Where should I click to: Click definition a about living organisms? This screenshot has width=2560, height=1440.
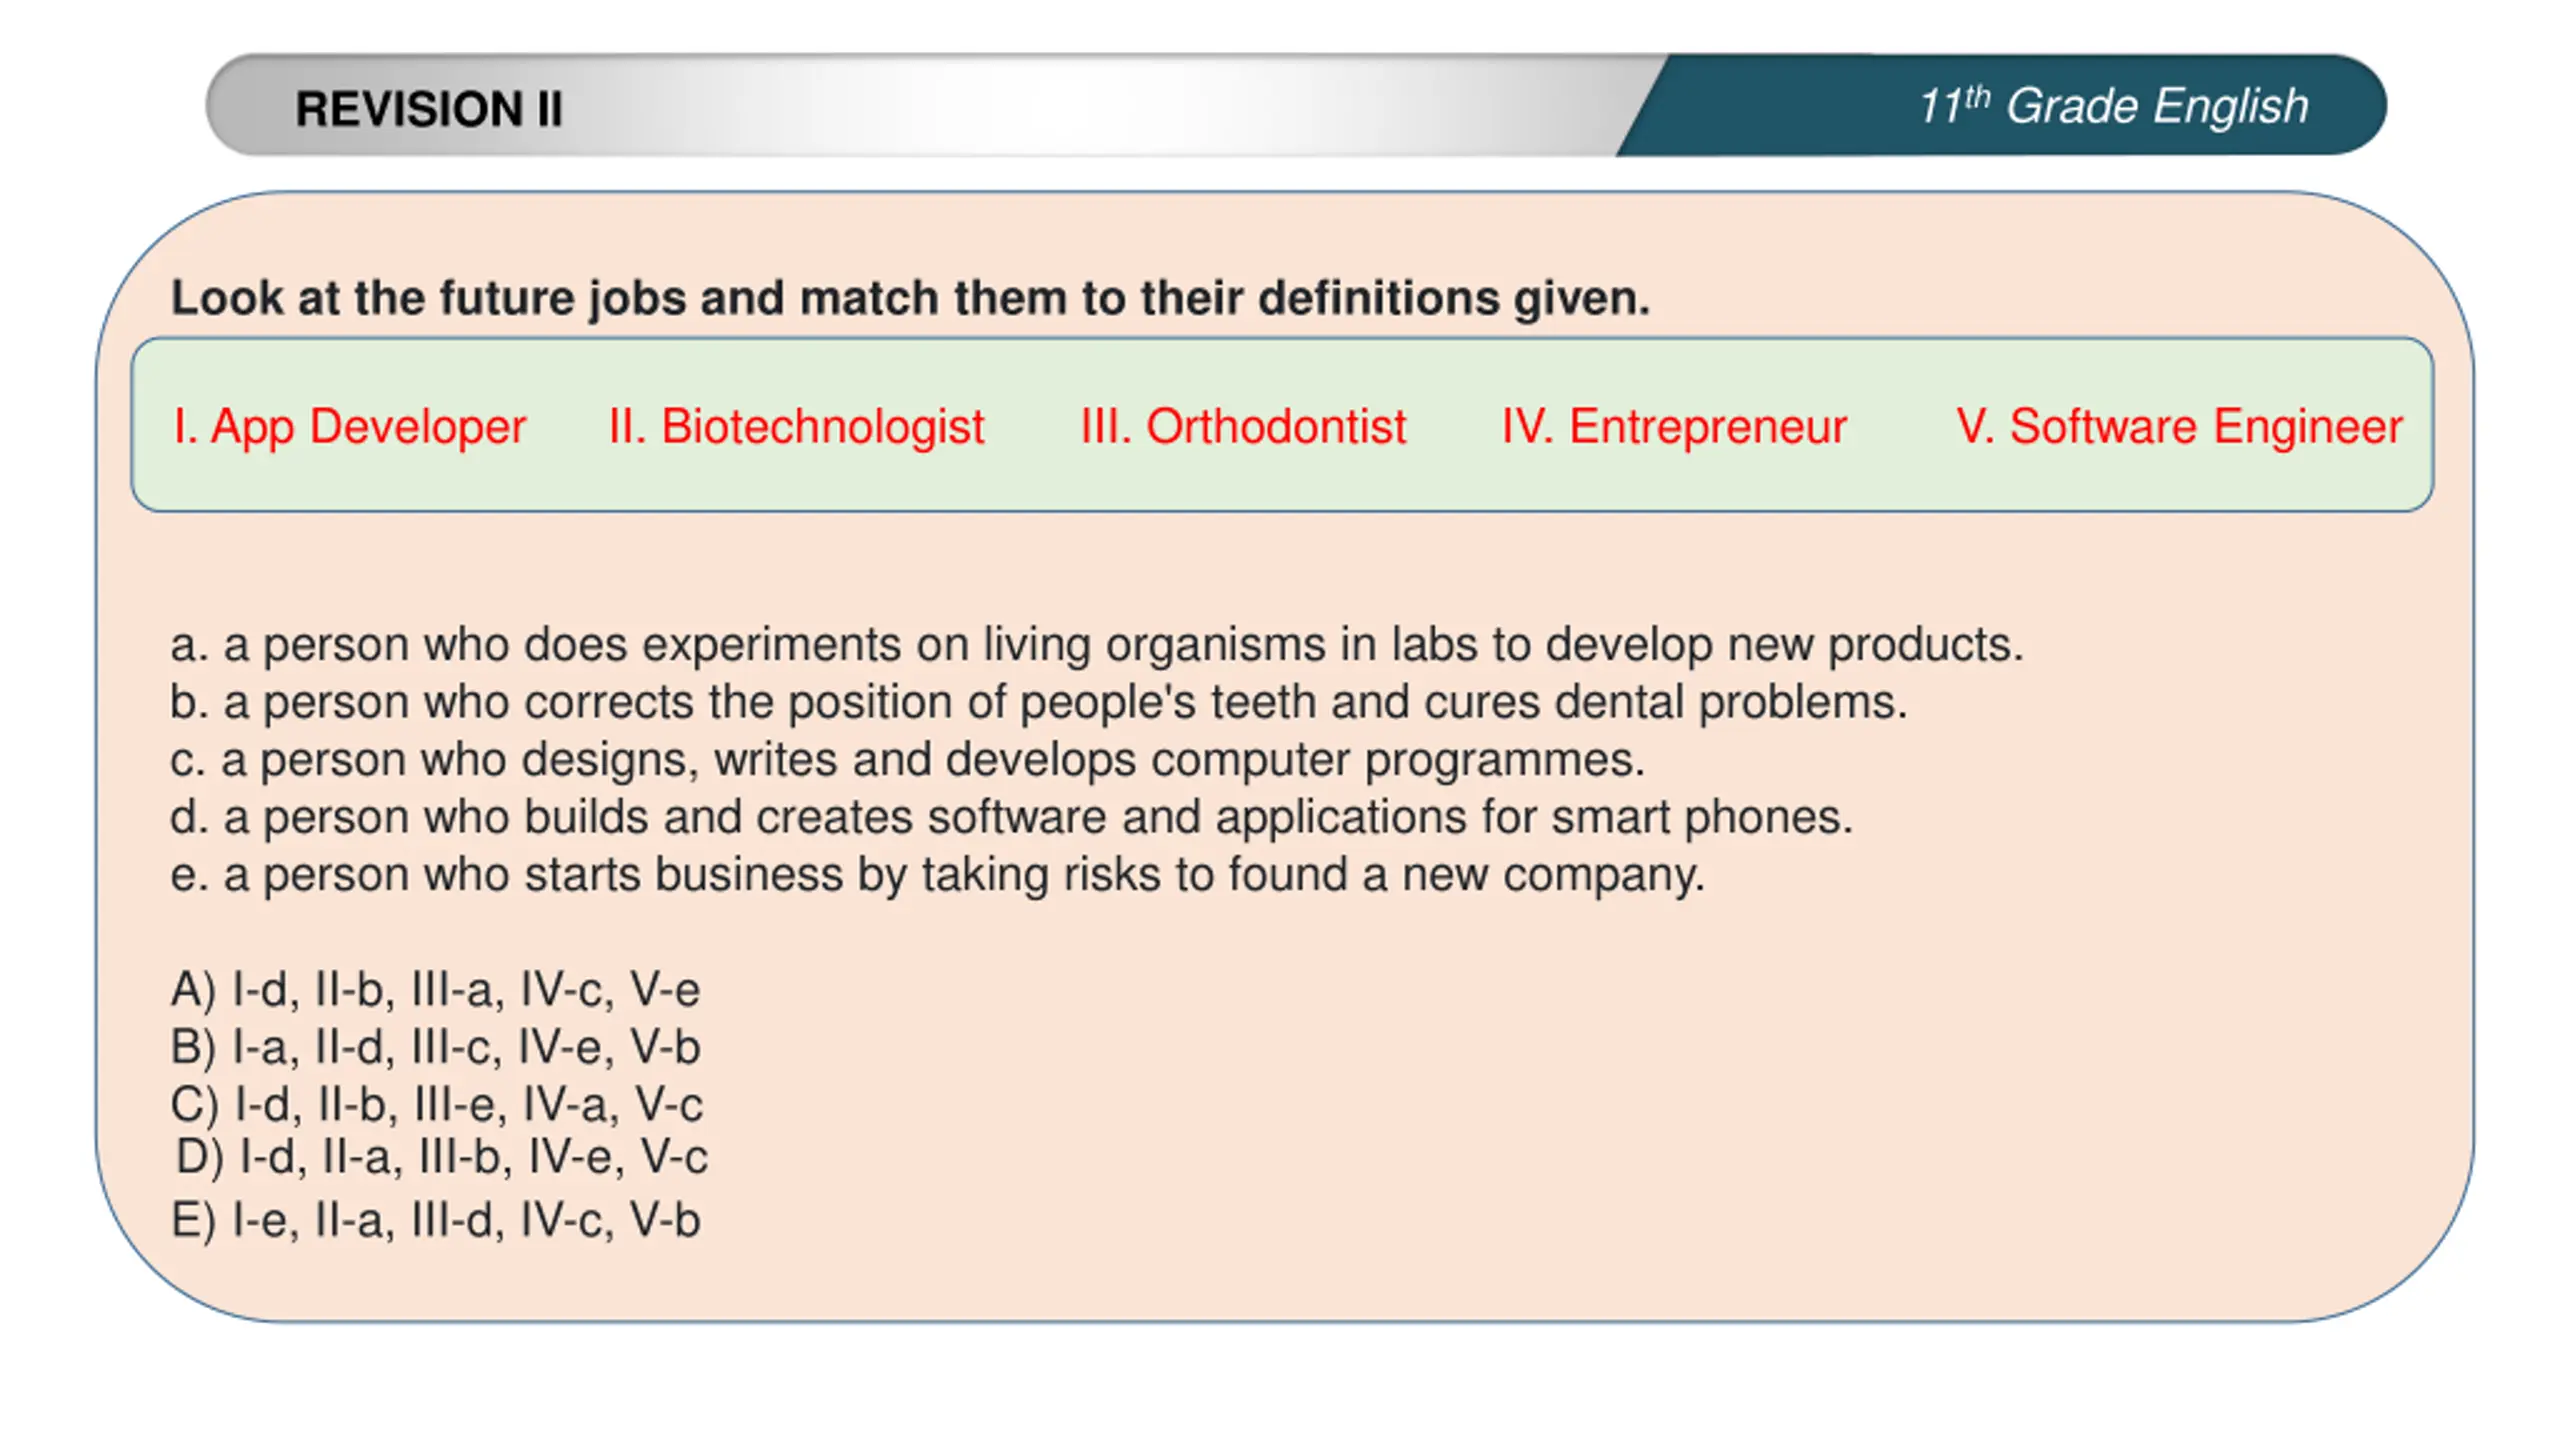click(x=1096, y=645)
